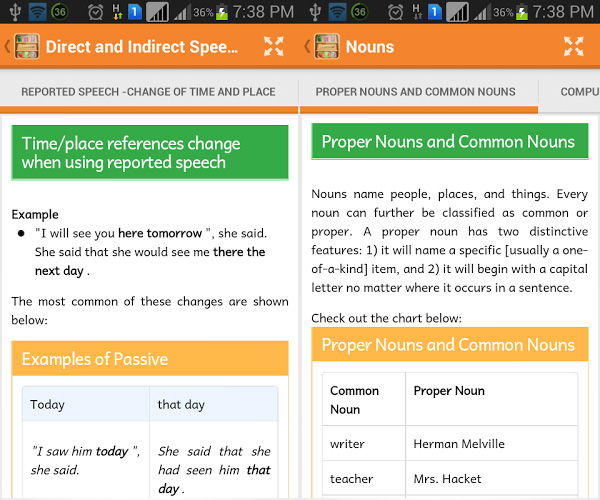Tap the alarm clock icon in left status bar
The height and width of the screenshot is (500, 600).
coord(95,12)
